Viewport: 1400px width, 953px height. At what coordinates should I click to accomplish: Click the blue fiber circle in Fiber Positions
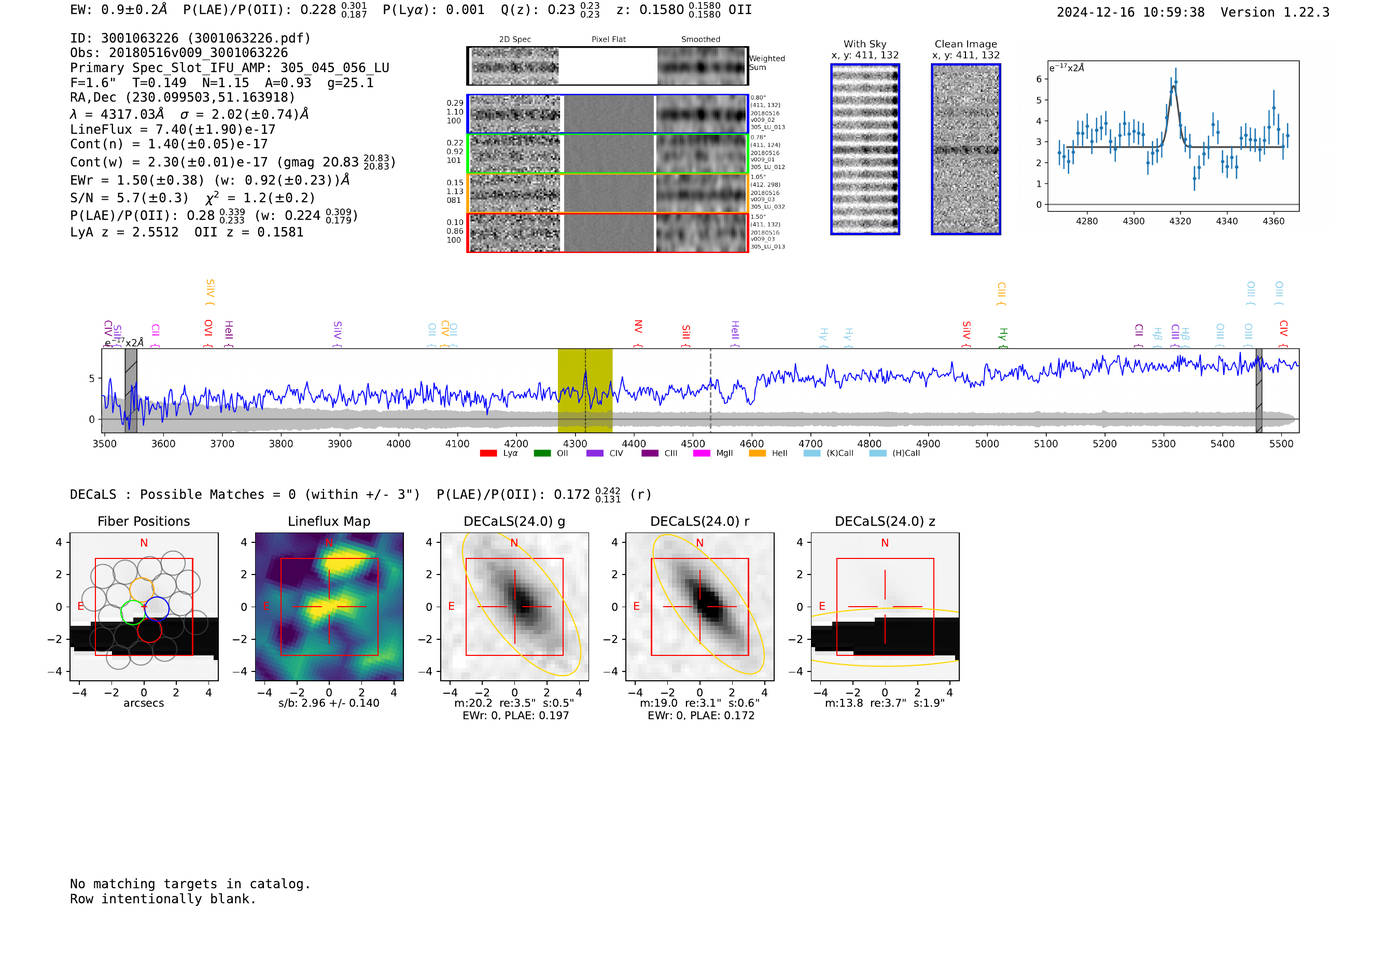pyautogui.click(x=157, y=607)
